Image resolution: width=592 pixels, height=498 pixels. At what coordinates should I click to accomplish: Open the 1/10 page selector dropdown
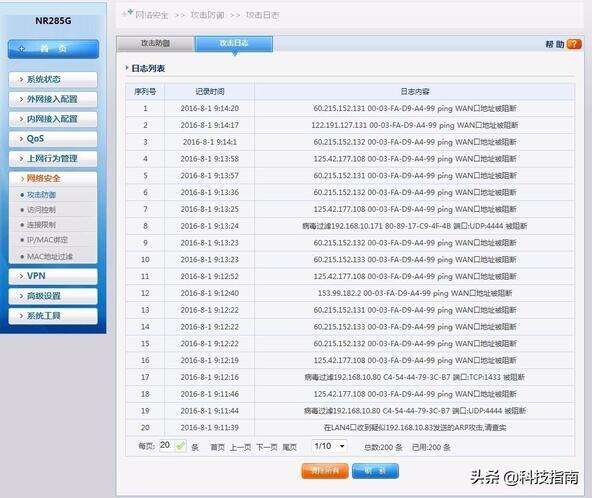click(x=329, y=446)
